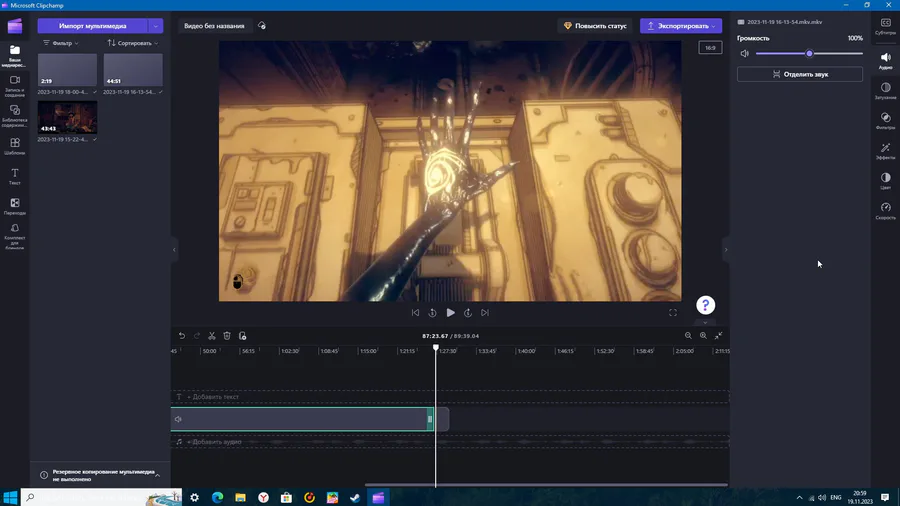Open the Windows Start menu

10,497
